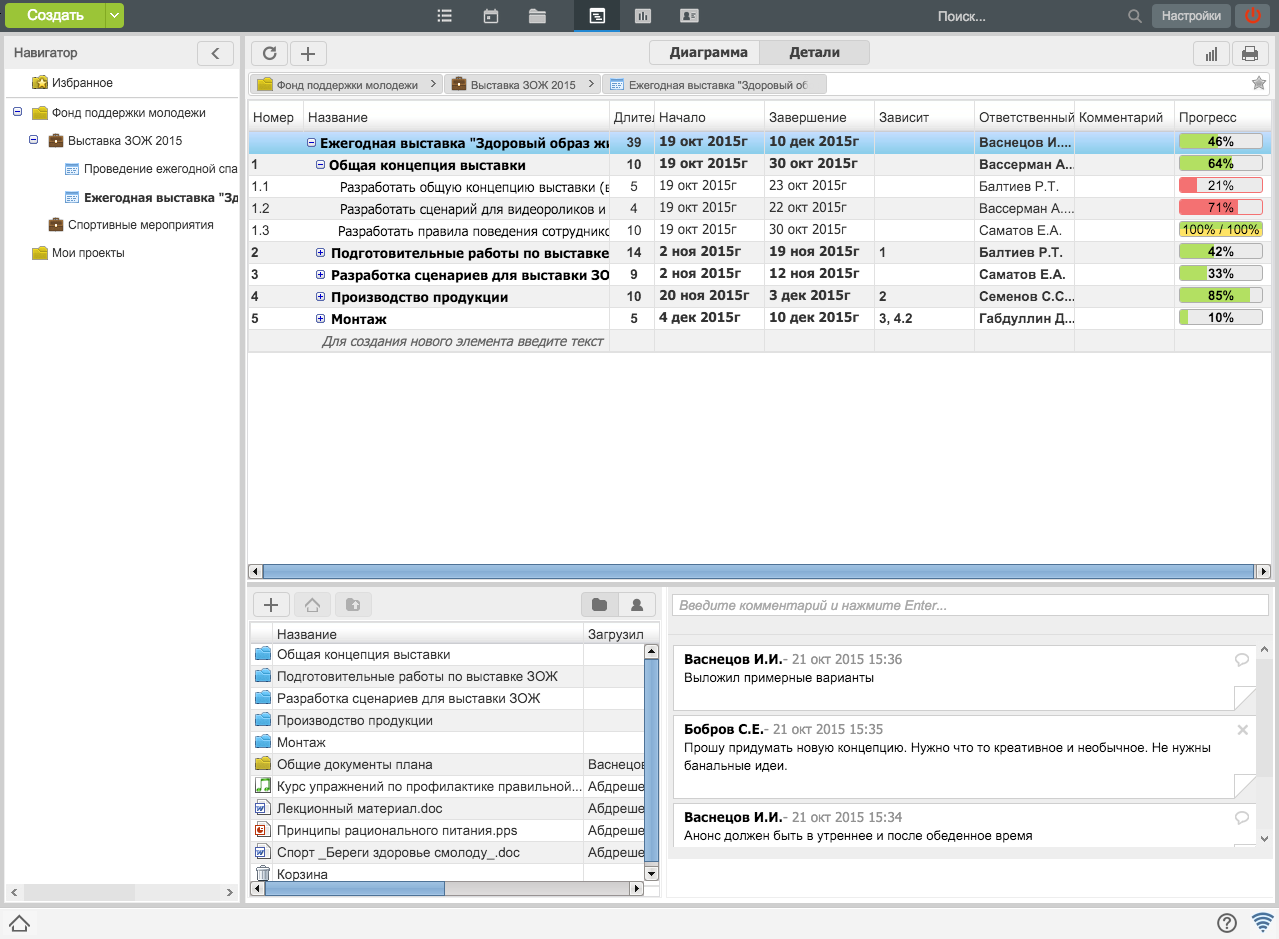Toggle favorite star in breadcrumb bar
This screenshot has height=939, width=1279.
[x=1259, y=84]
